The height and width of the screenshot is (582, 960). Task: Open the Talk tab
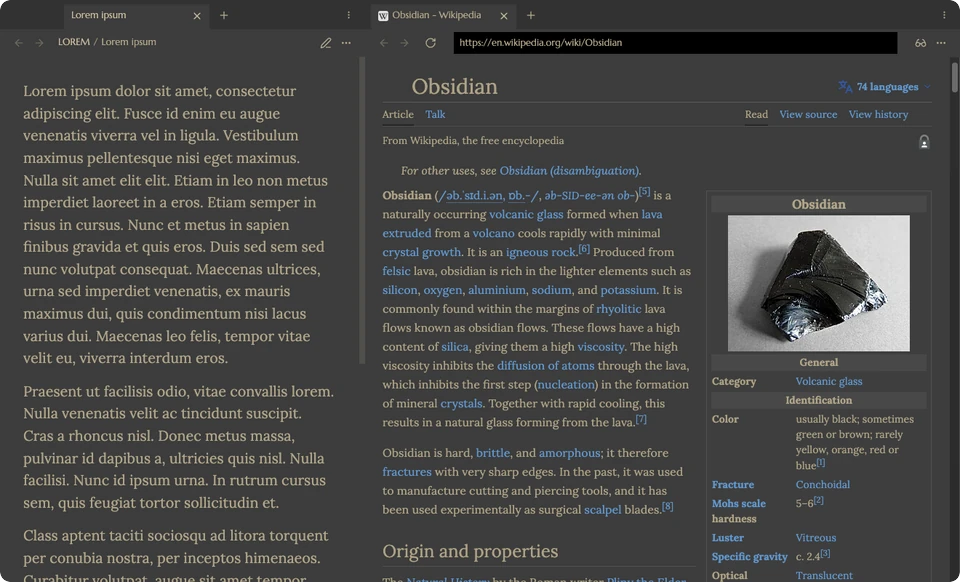coord(435,114)
